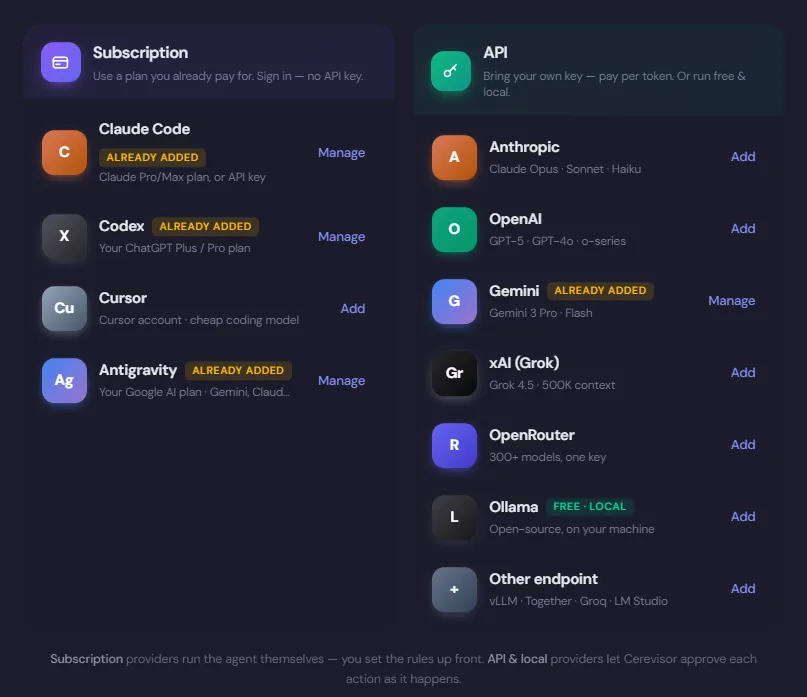Screen dimensions: 807x697
Task: Click 'Gemini 3 Pro · Flash' text
Action: pos(541,313)
